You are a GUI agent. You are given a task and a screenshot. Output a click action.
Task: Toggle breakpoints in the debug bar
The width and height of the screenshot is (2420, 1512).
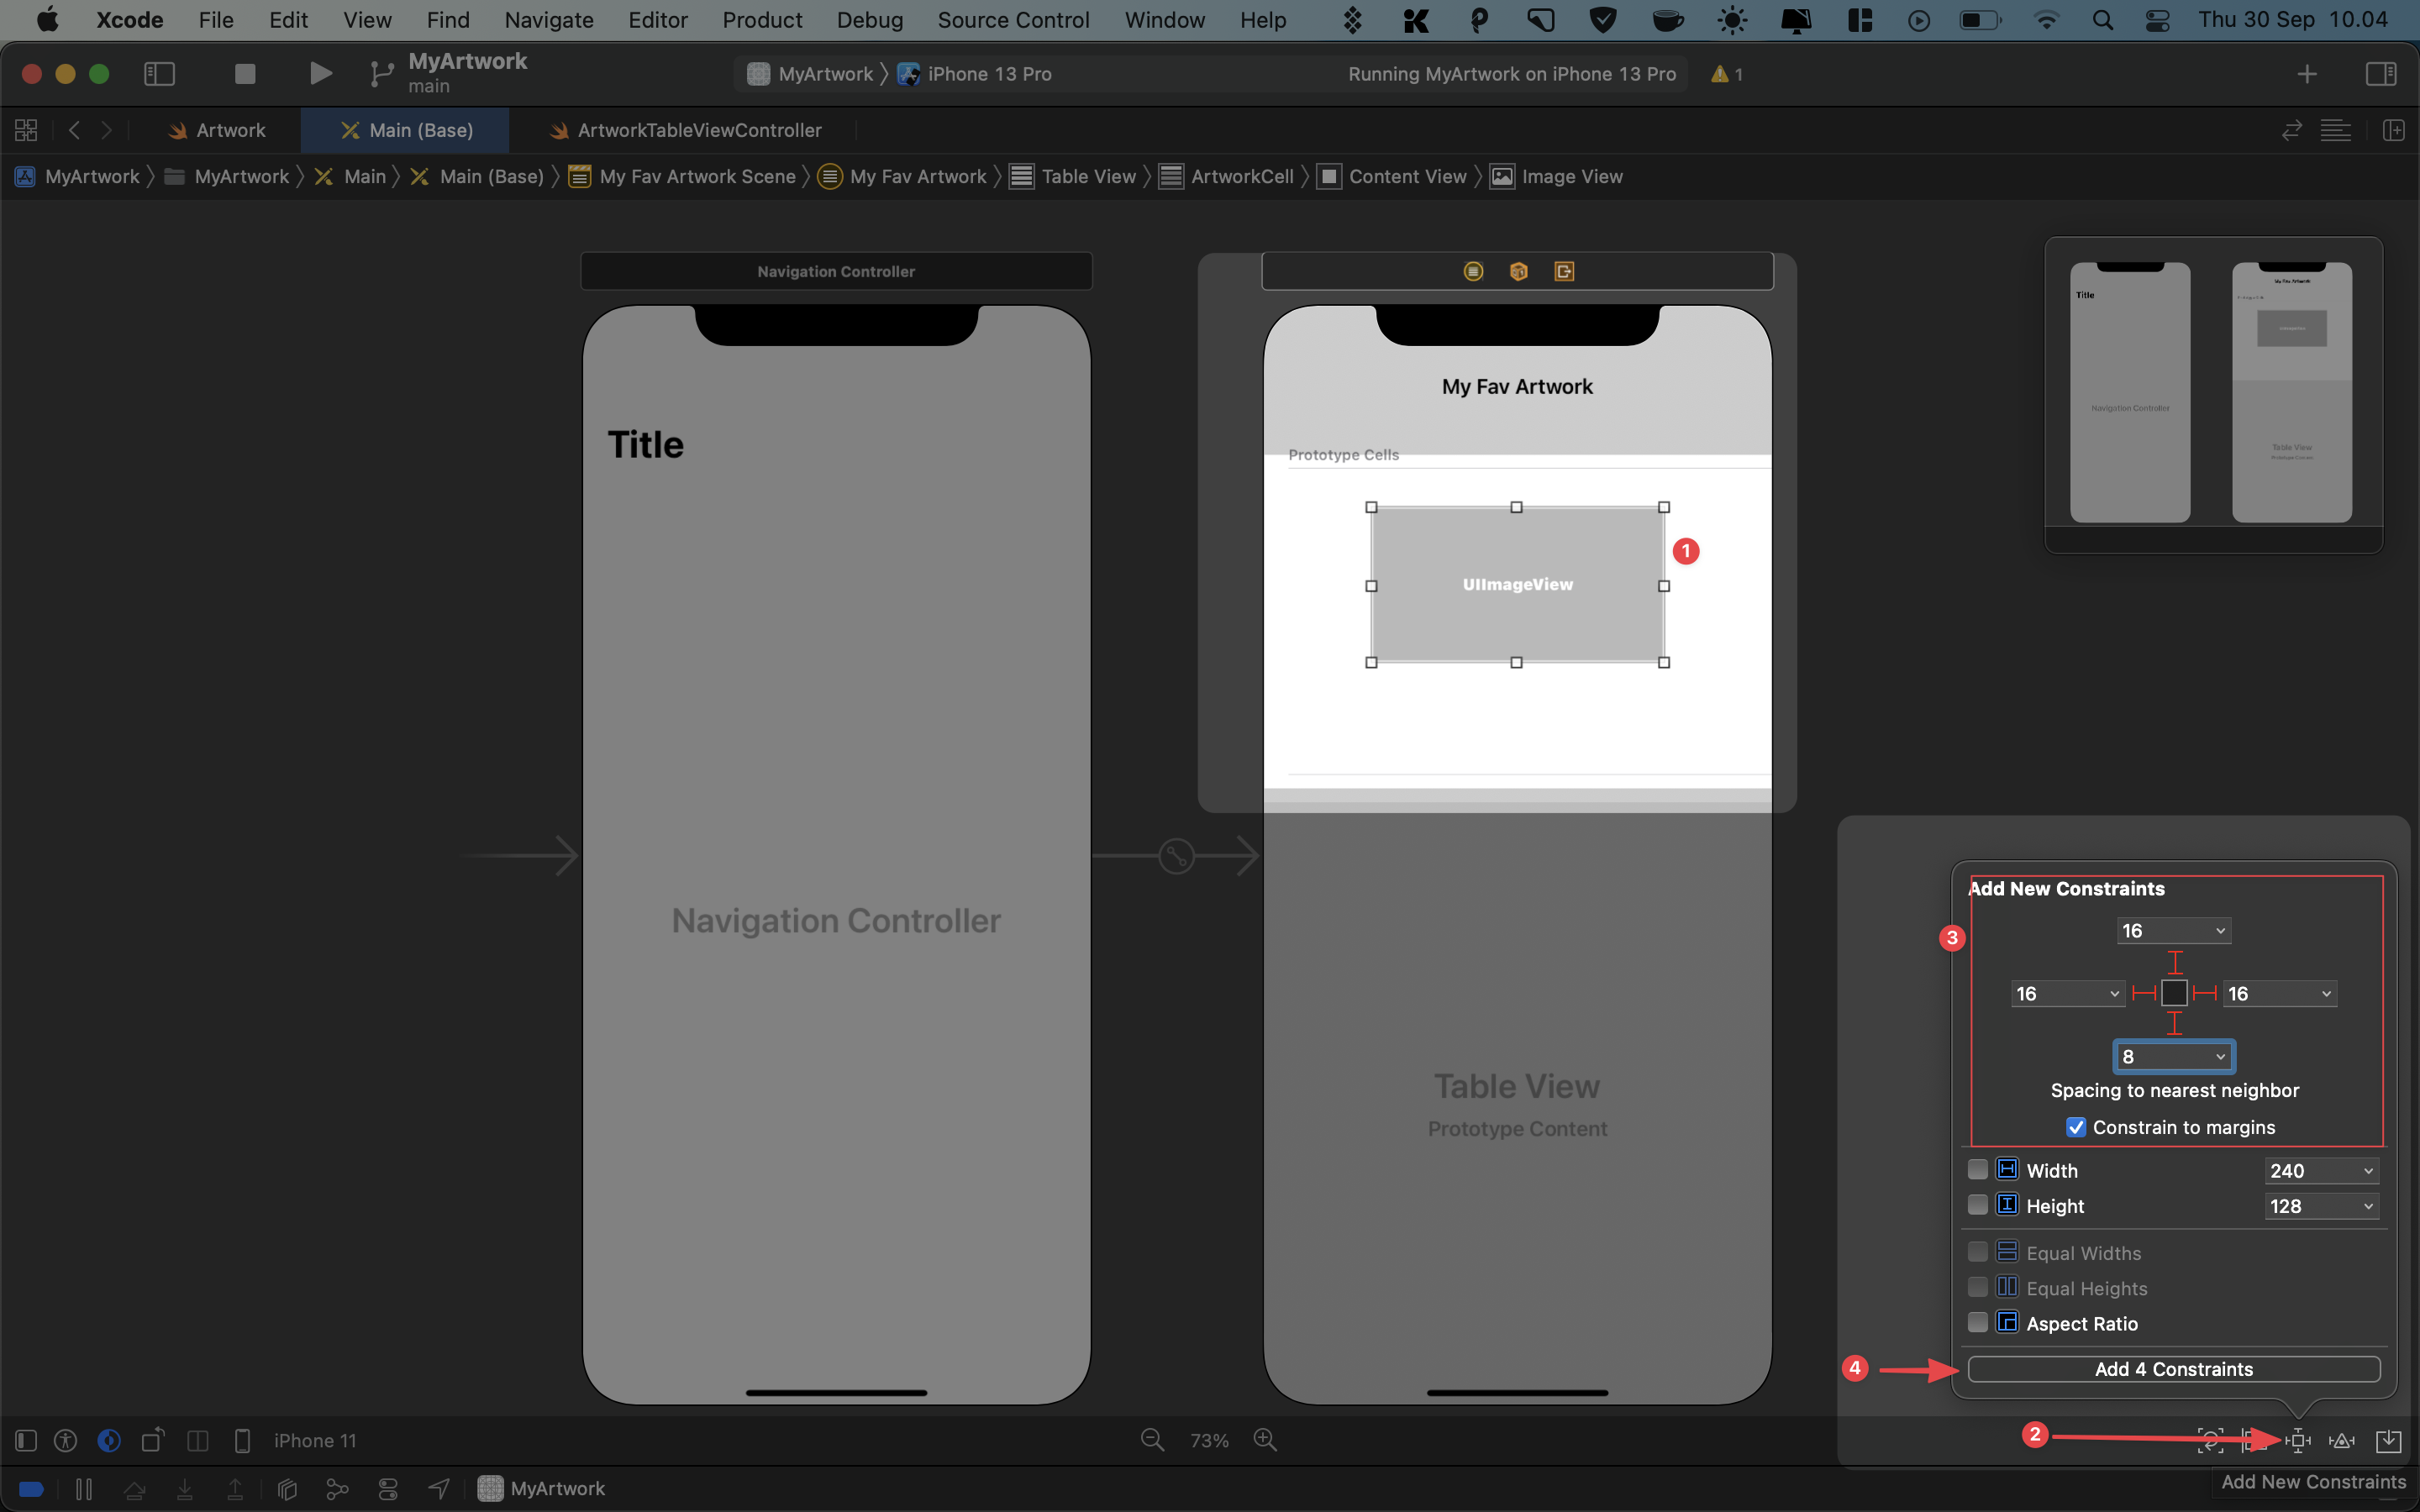(31, 1489)
